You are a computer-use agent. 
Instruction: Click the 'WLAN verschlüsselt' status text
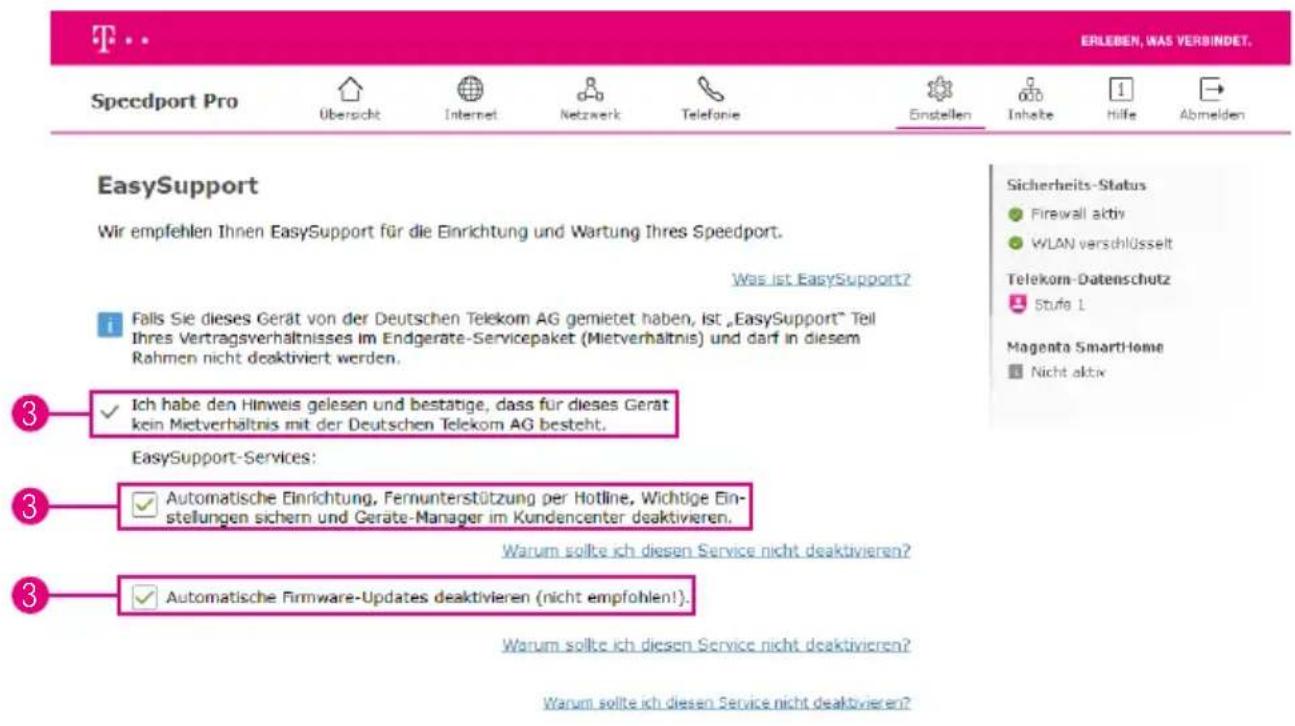coord(1102,243)
